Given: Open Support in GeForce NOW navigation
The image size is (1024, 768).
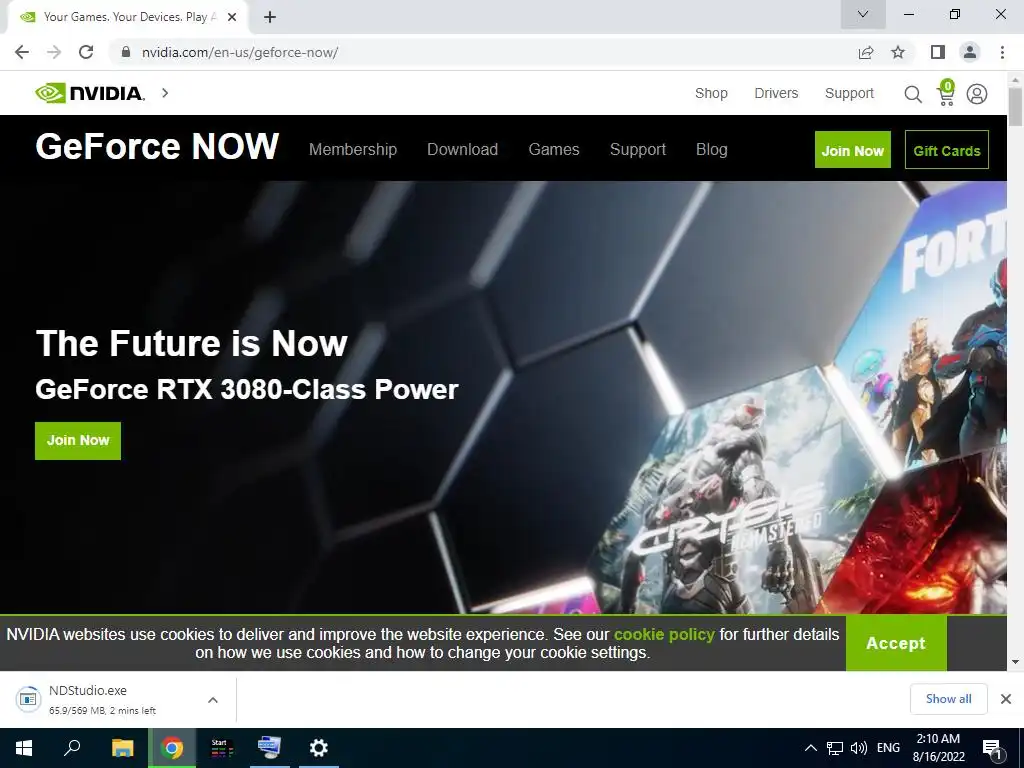Looking at the screenshot, I should tap(638, 150).
